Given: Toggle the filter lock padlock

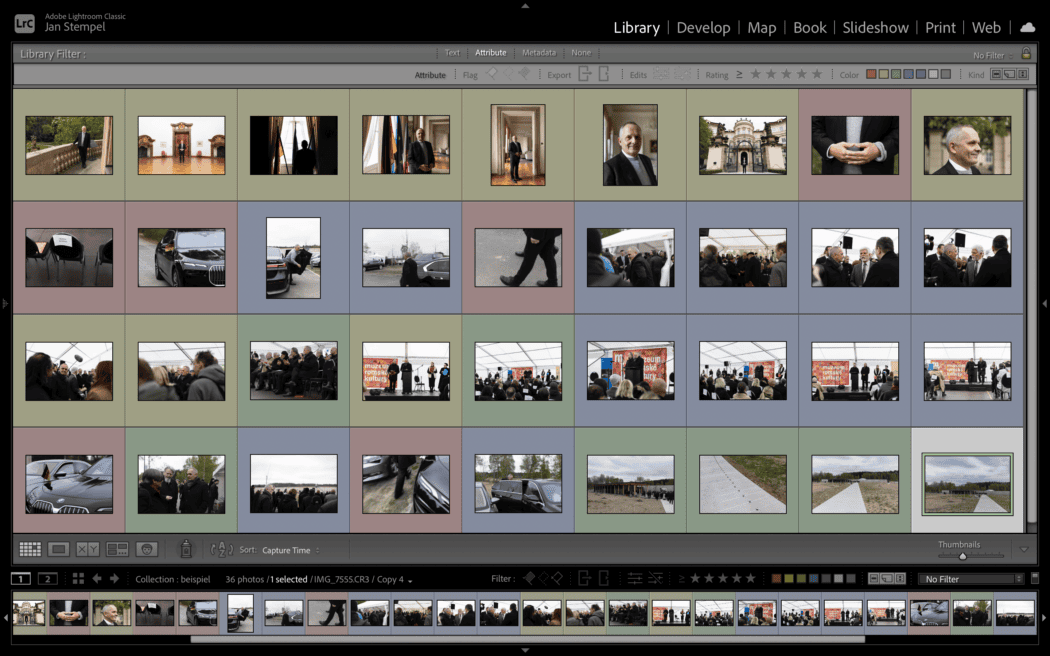Looking at the screenshot, I should pos(1025,54).
